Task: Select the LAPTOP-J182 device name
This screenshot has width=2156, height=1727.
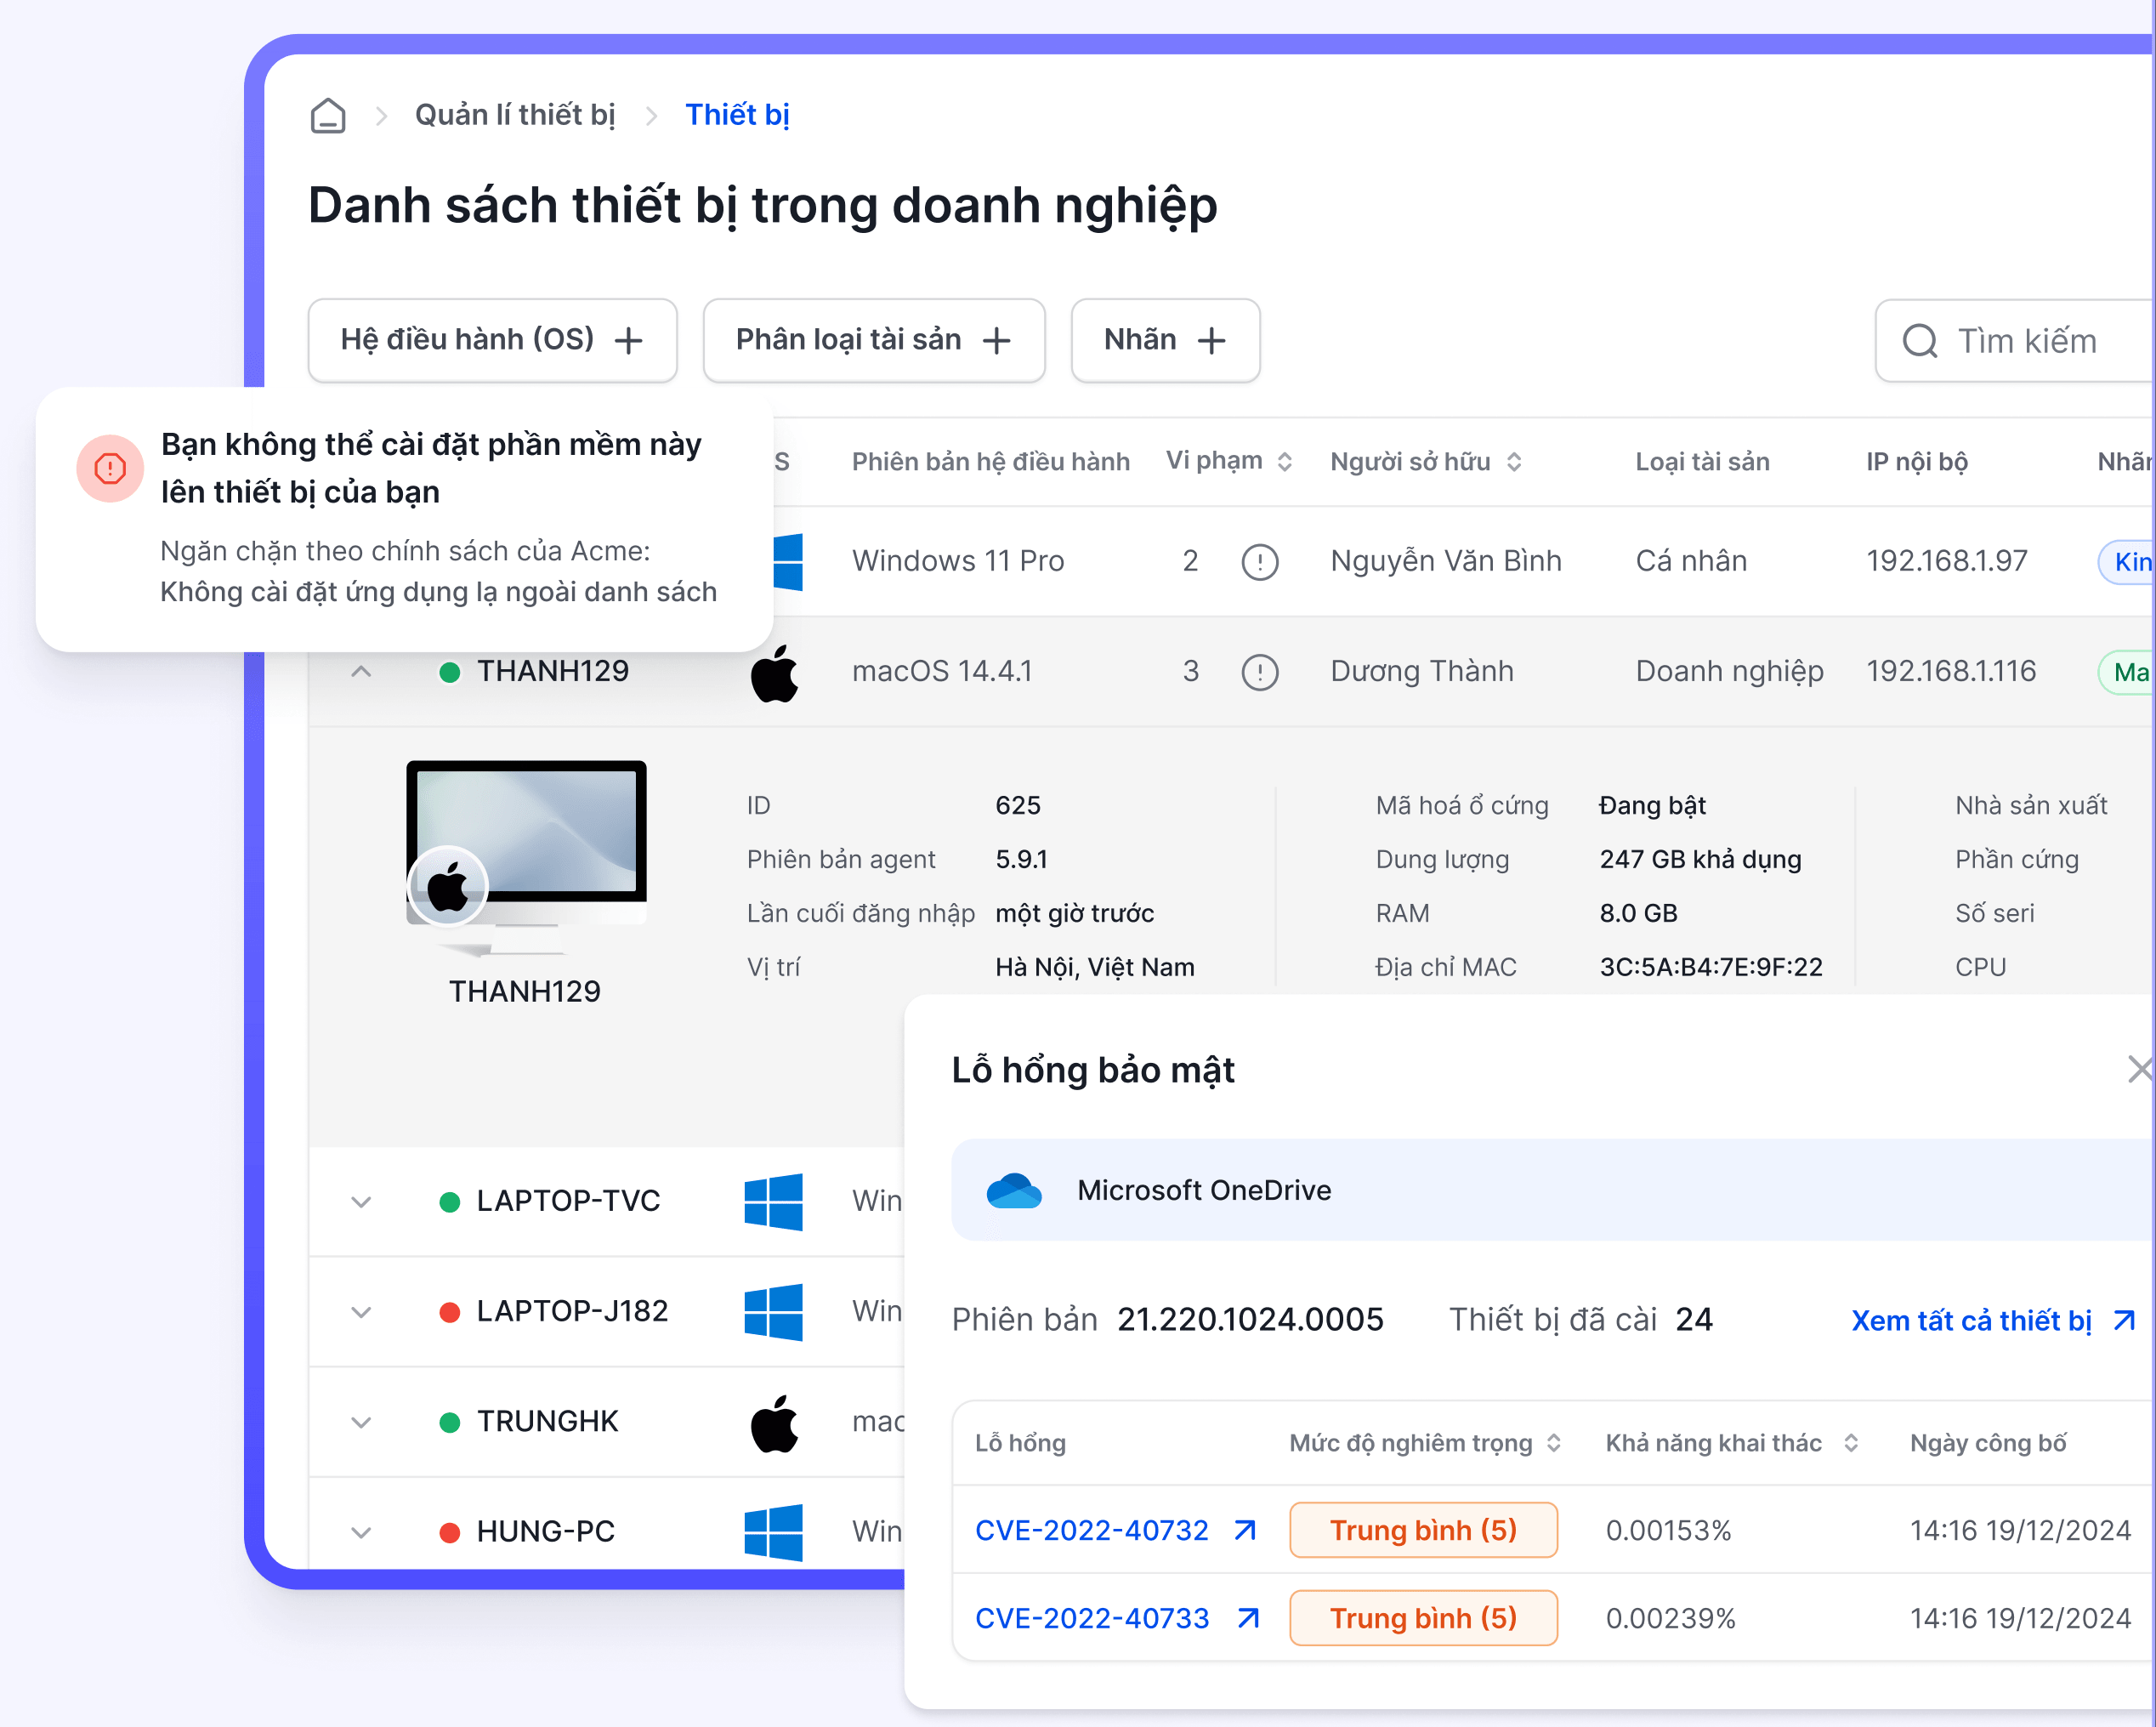Action: pyautogui.click(x=572, y=1311)
